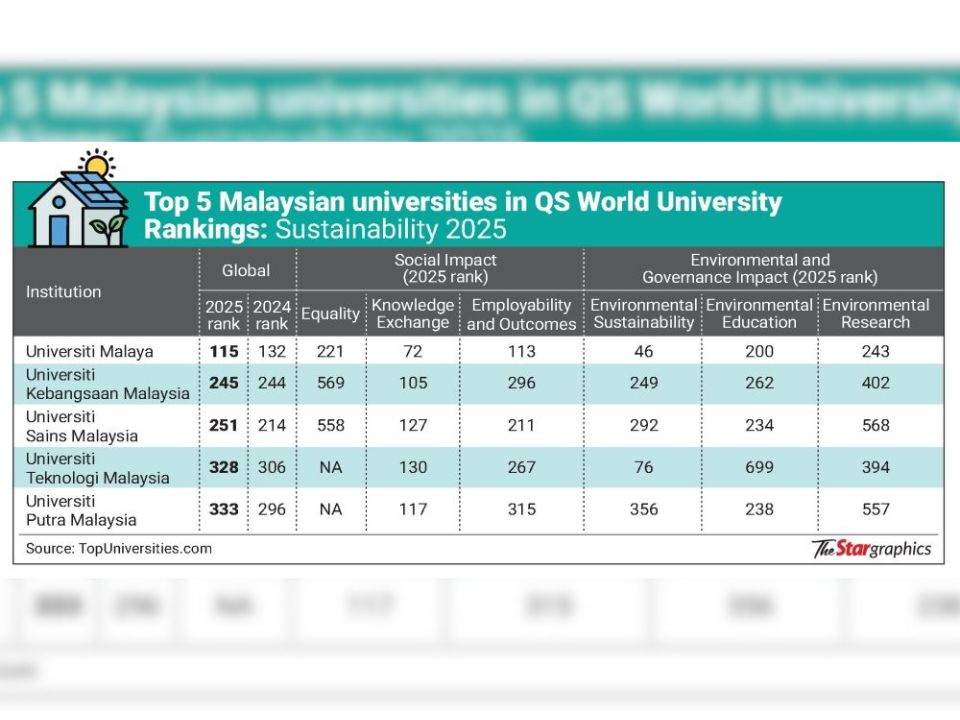Click the 'Institution' column header
The height and width of the screenshot is (720, 960).
(x=64, y=291)
